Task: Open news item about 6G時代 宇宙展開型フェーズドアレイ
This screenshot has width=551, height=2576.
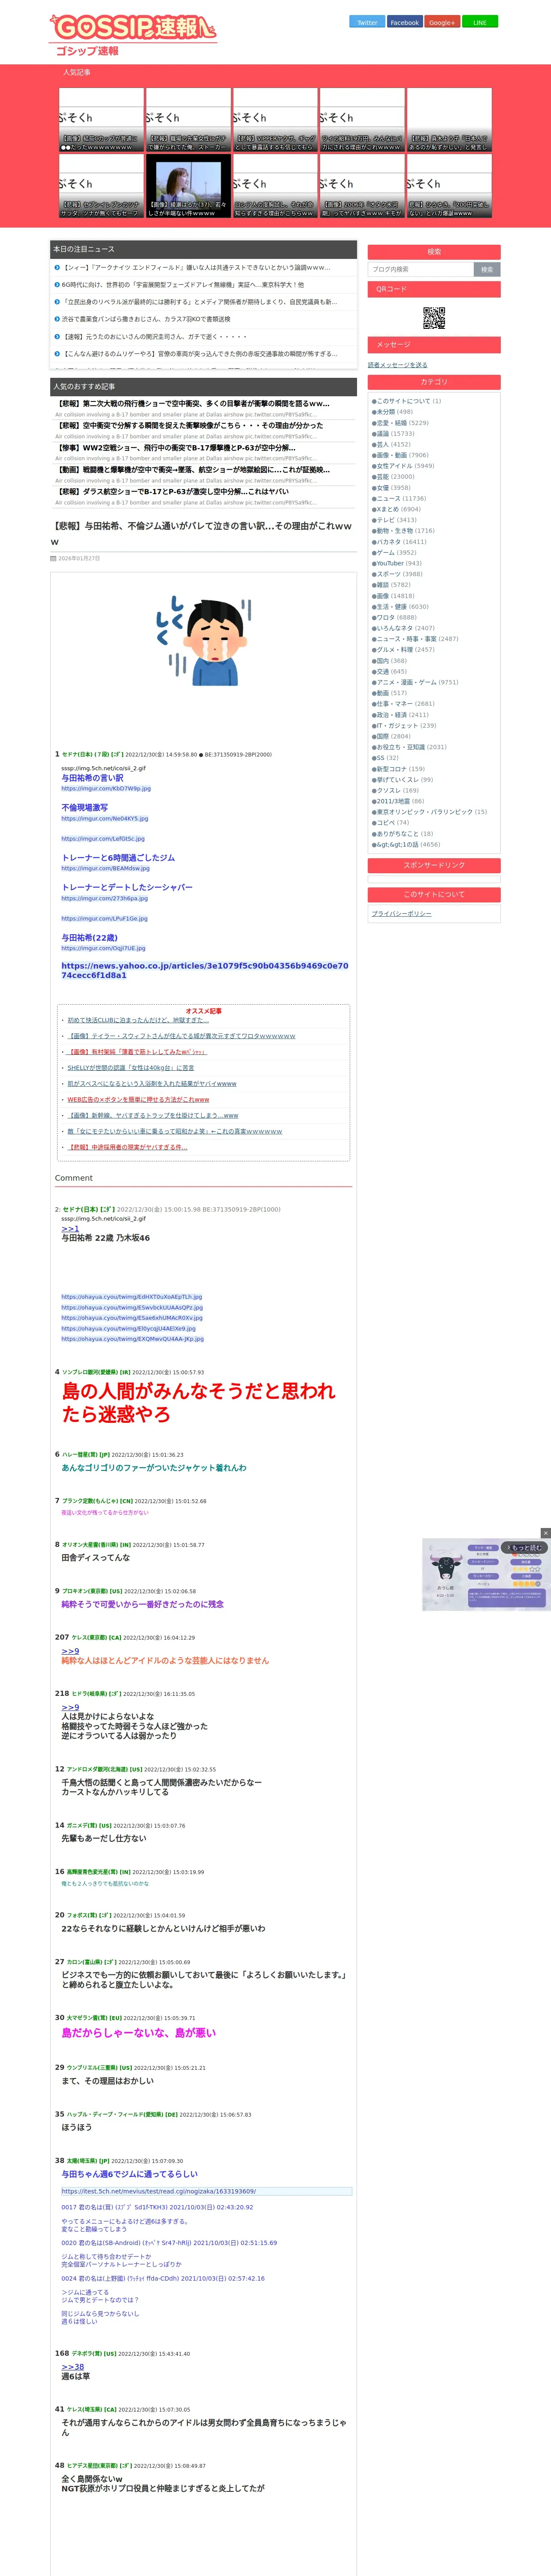Action: click(183, 285)
